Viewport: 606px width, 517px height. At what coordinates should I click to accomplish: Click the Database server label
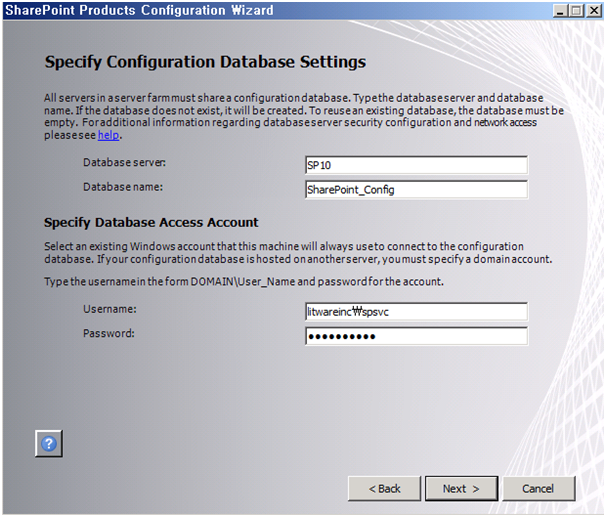point(124,163)
